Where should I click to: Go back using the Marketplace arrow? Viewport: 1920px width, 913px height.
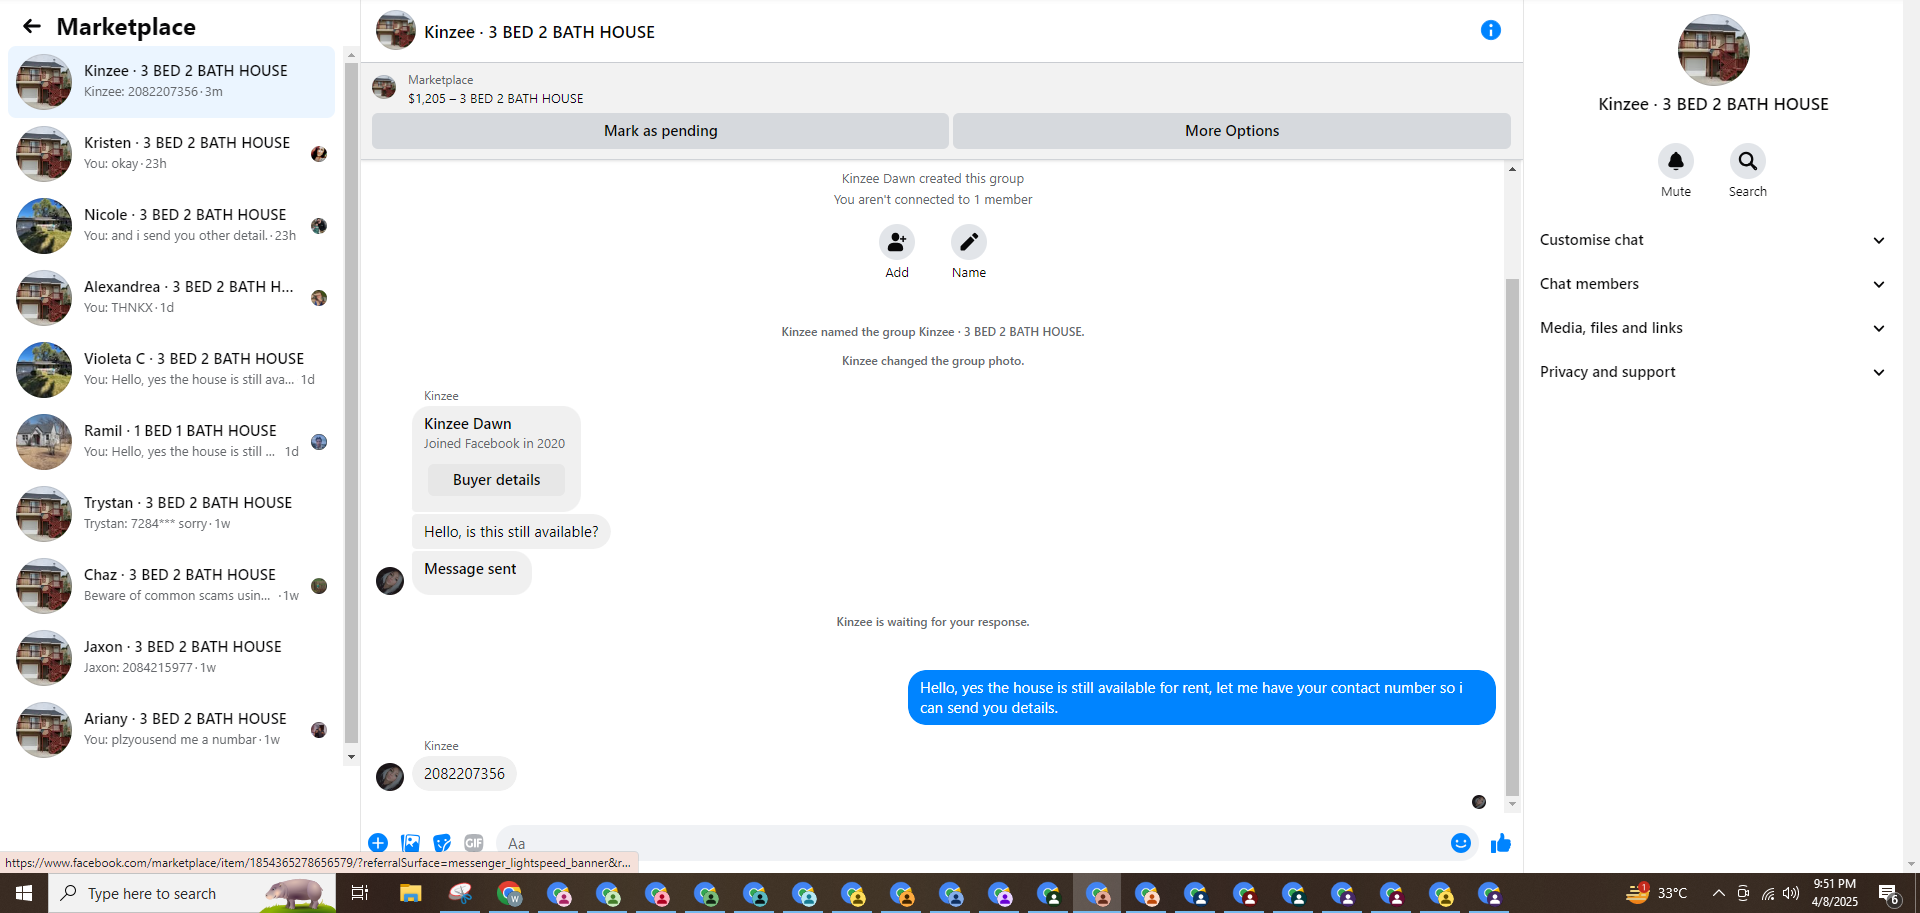pos(32,27)
